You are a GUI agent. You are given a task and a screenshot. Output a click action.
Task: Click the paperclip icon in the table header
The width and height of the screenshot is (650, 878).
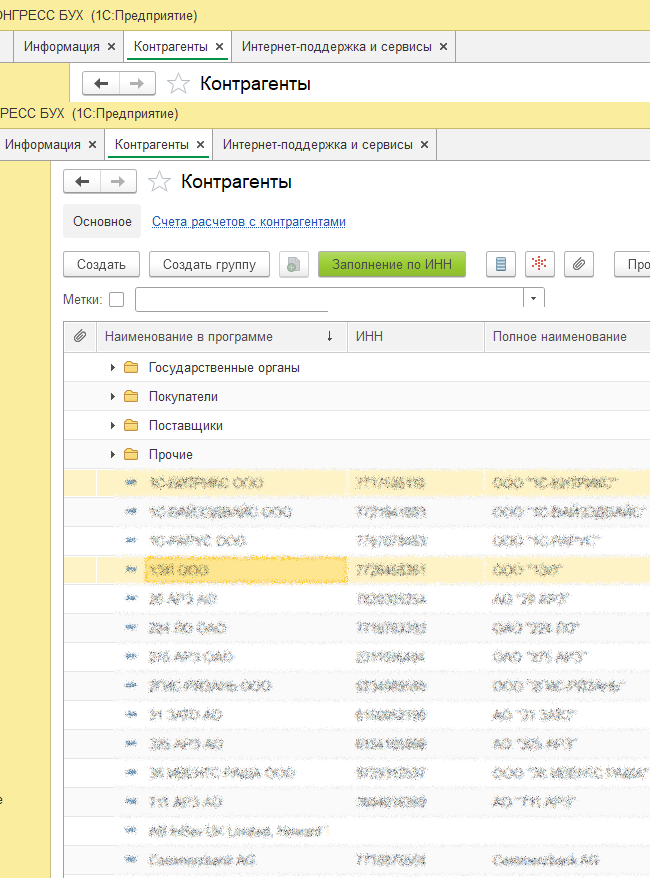pyautogui.click(x=80, y=337)
